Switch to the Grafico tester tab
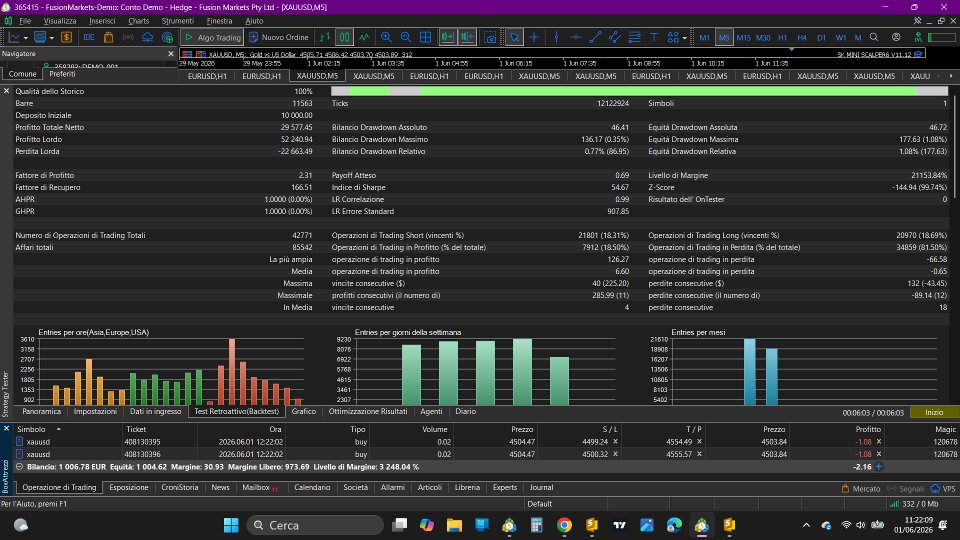This screenshot has width=960, height=540. 304,411
